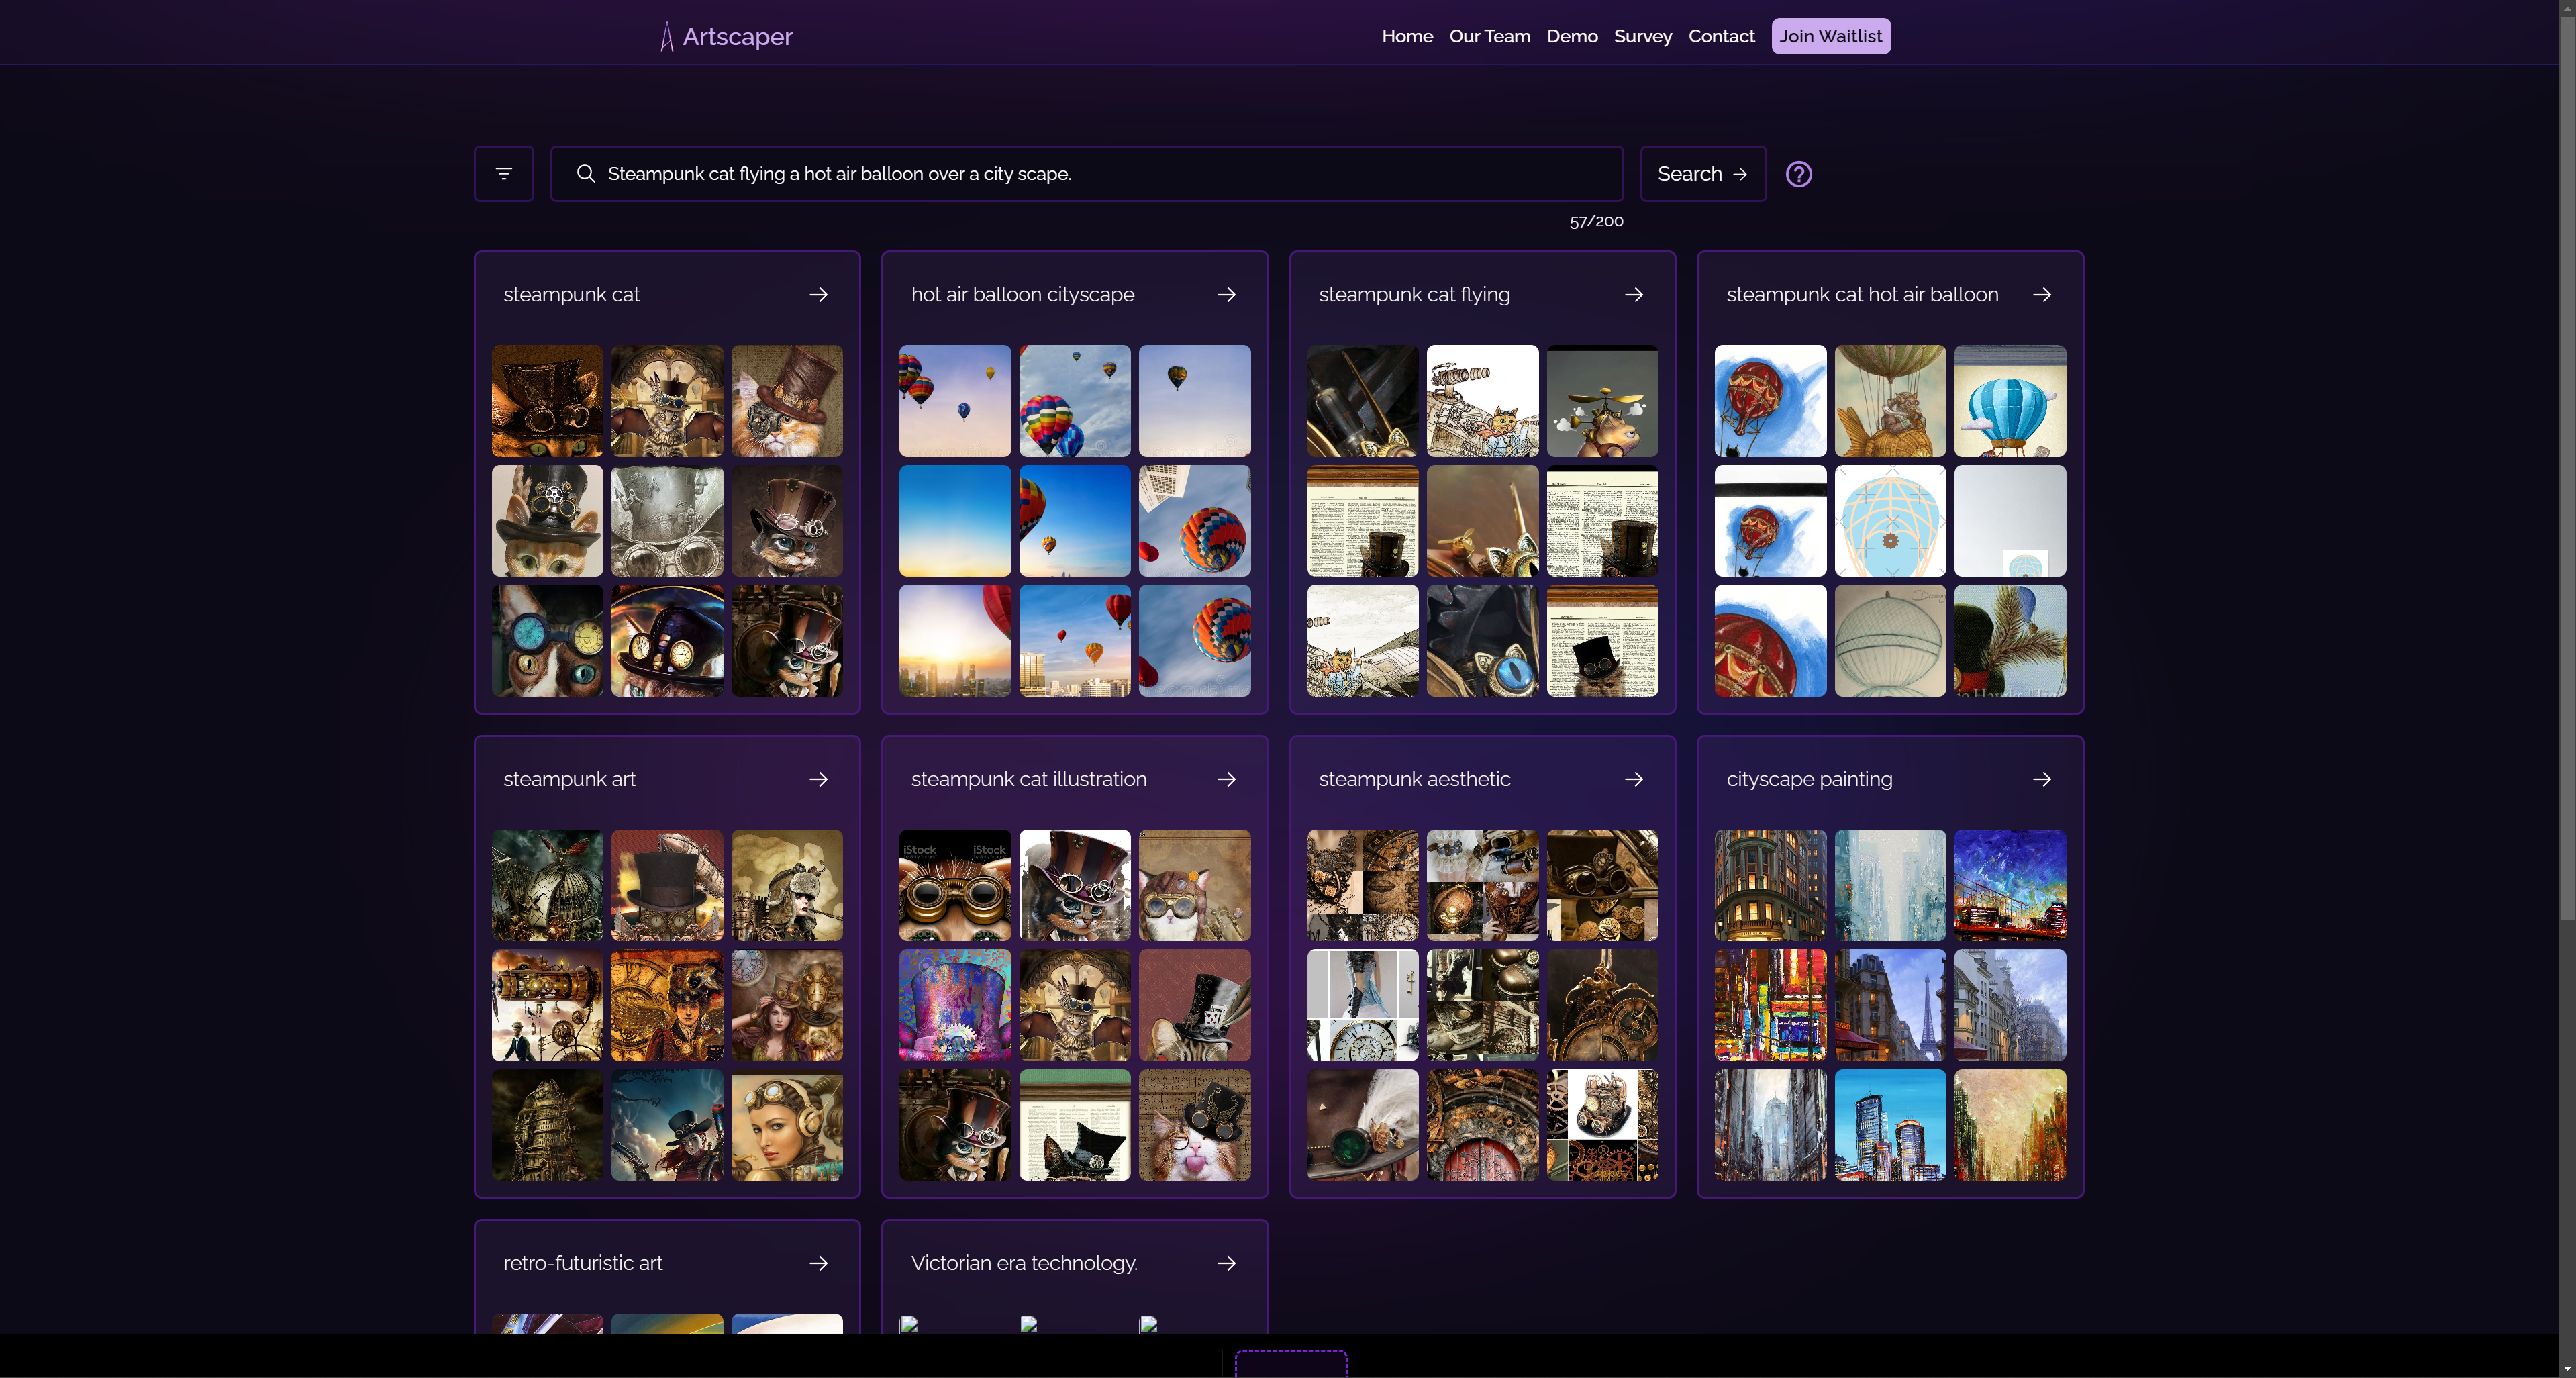Open steampunk cat results arrow
This screenshot has height=1378, width=2576.
[818, 295]
